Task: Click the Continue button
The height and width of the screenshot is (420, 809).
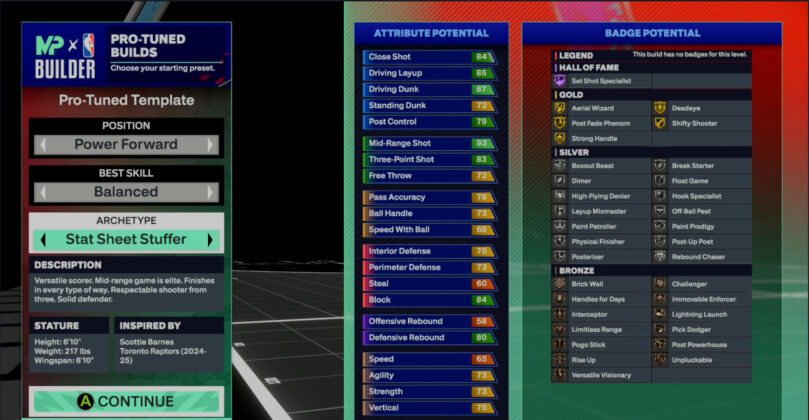Action: pyautogui.click(x=126, y=401)
